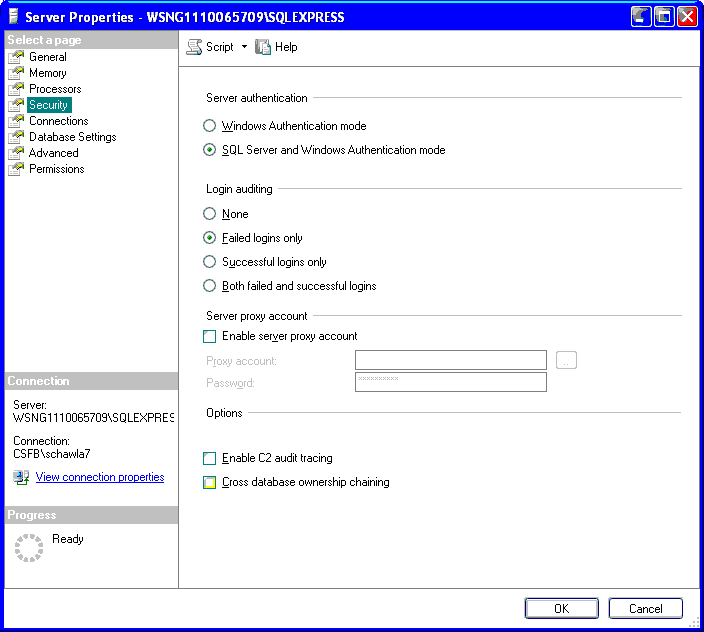Enable C2 audit tracing checkbox
704x632 pixels.
(209, 458)
